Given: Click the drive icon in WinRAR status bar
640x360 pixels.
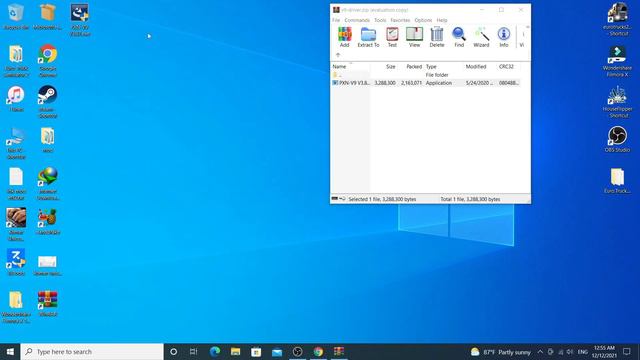Looking at the screenshot, I should pos(335,199).
